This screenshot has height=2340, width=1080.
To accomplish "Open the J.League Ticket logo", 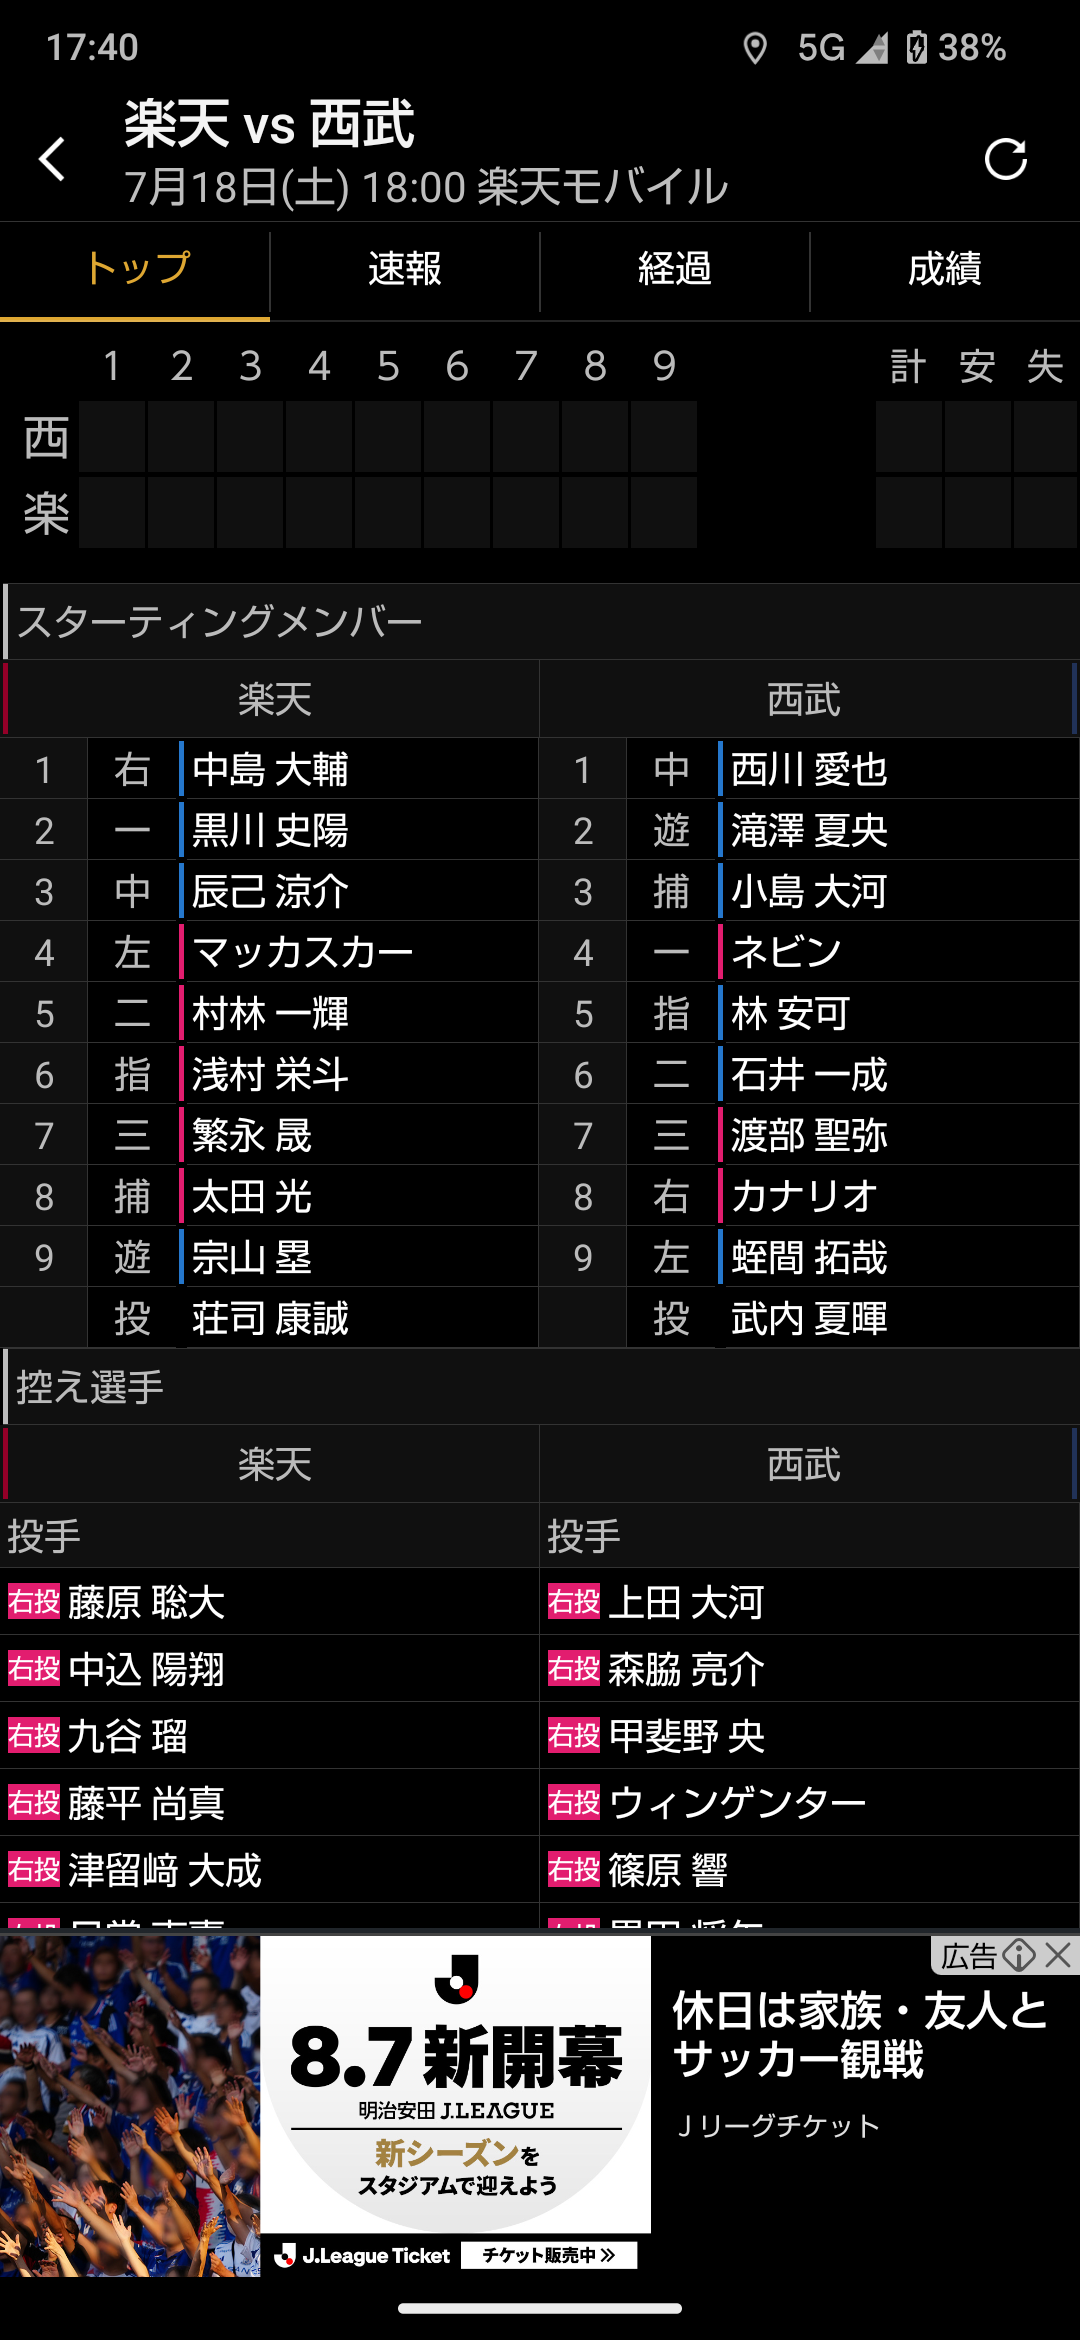I will [362, 2255].
